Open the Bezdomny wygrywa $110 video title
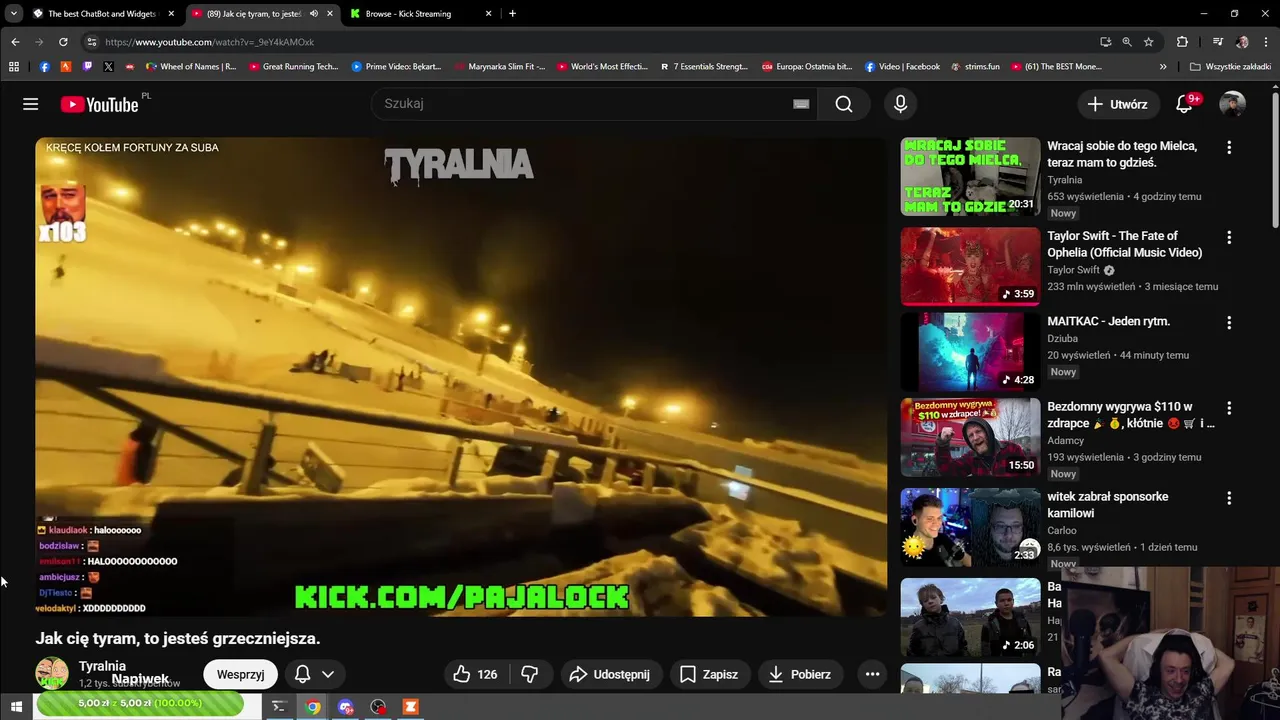Image resolution: width=1280 pixels, height=720 pixels. coord(1130,415)
